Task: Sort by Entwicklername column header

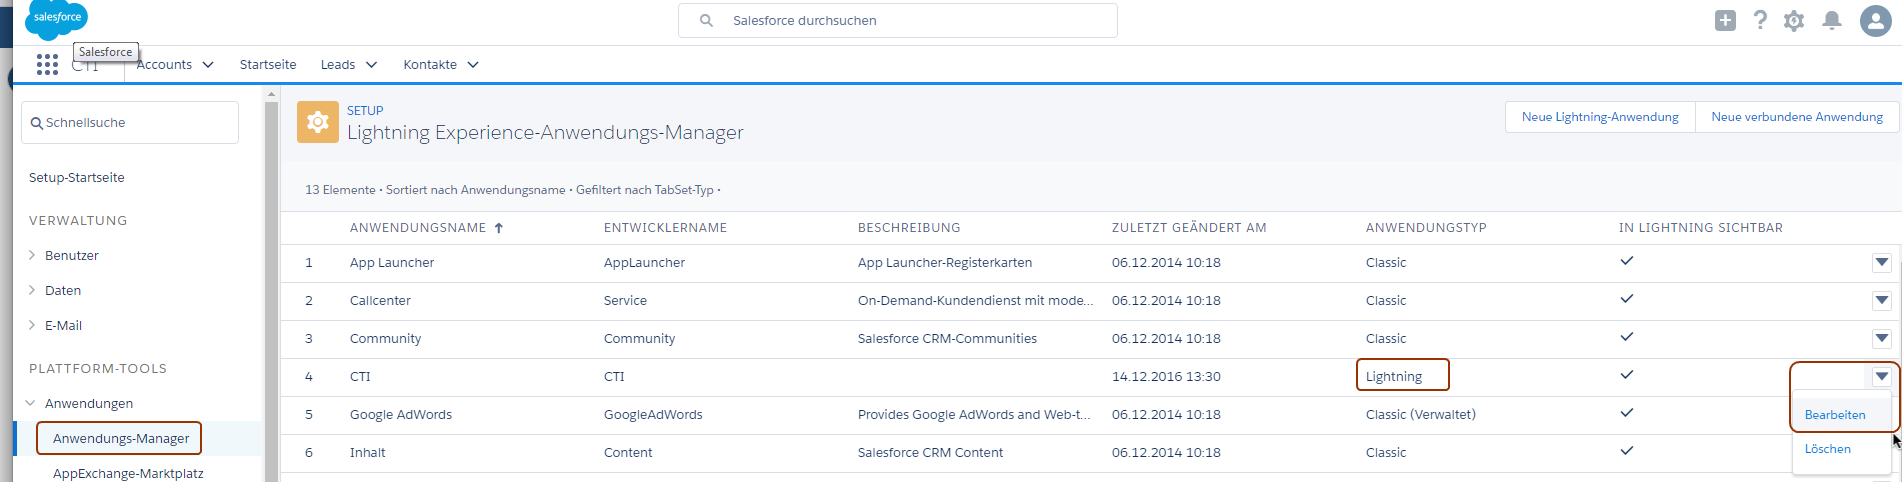Action: click(665, 228)
